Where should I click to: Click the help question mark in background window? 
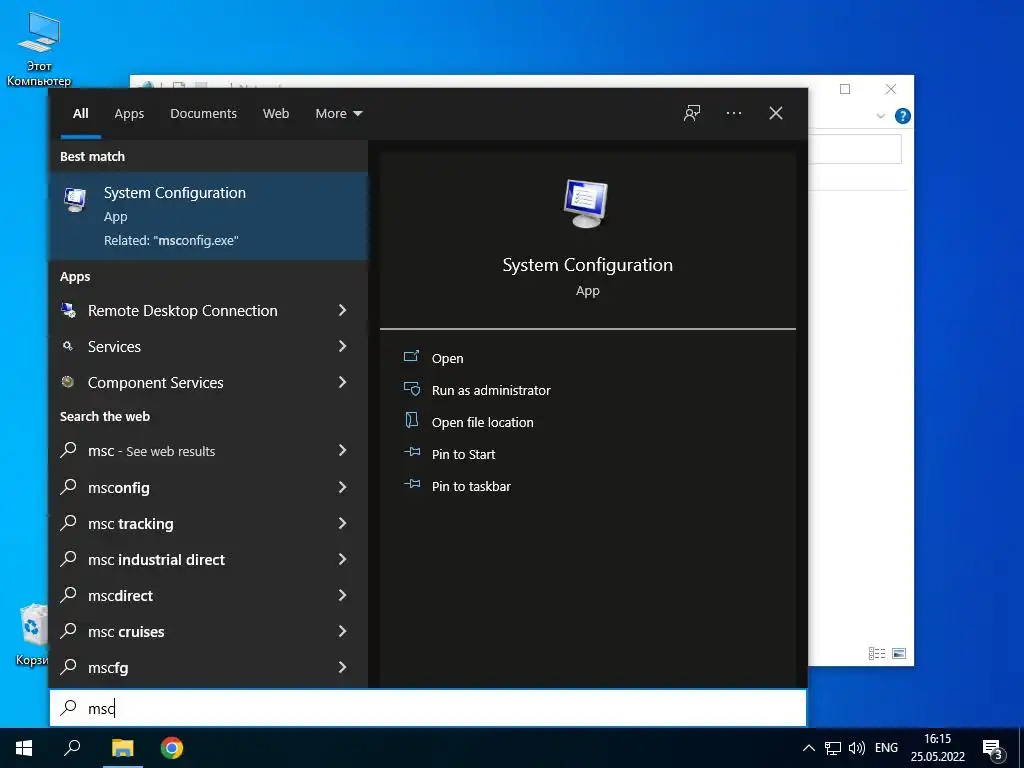(903, 116)
